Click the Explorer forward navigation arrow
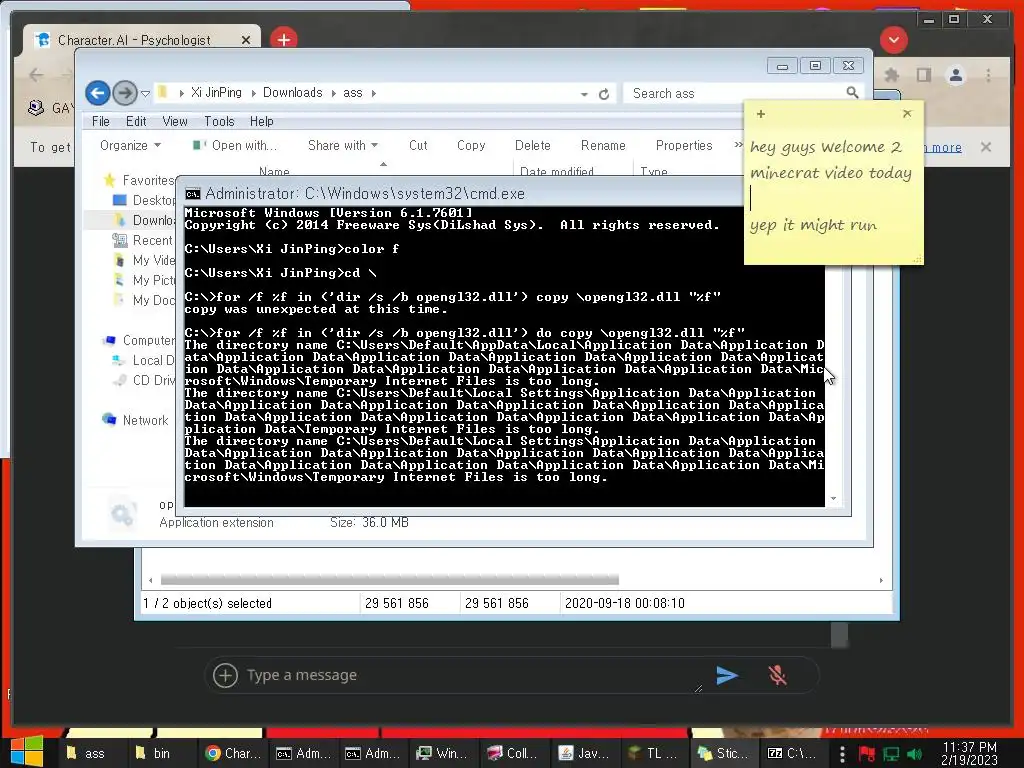Screen dimensions: 1024x768 [x=124, y=93]
